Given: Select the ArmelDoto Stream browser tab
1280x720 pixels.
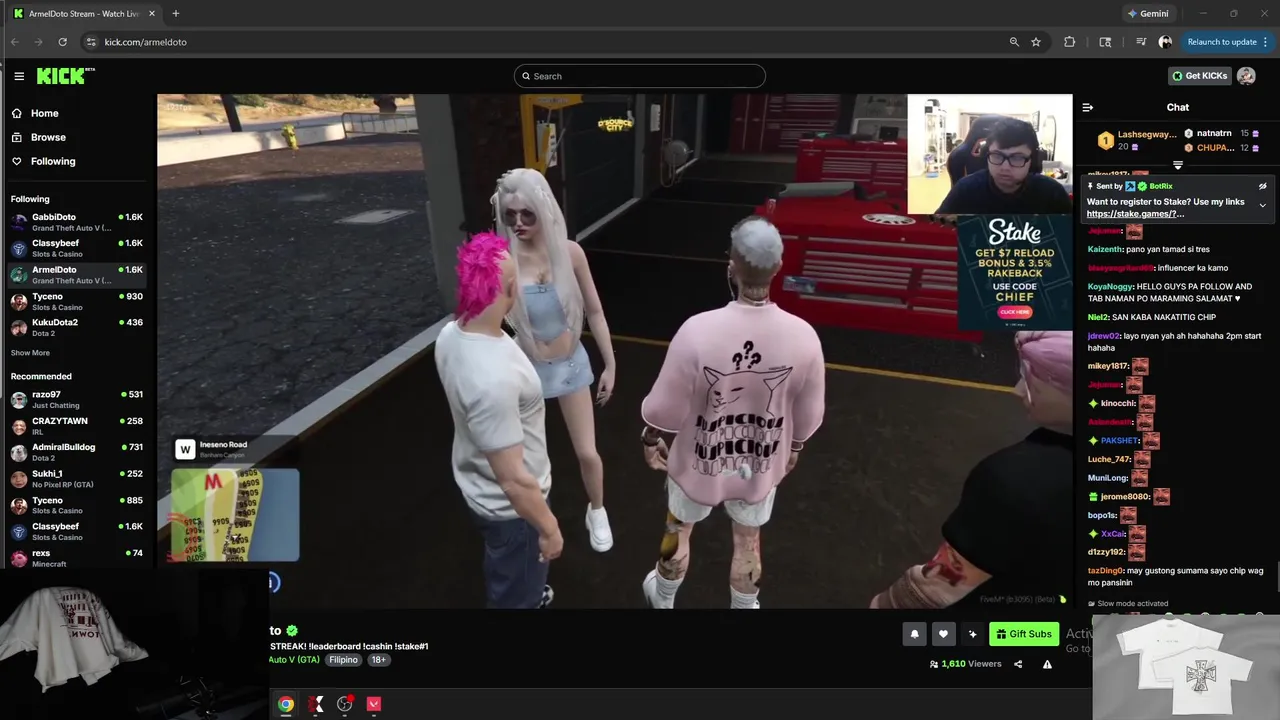Looking at the screenshot, I should pos(84,14).
